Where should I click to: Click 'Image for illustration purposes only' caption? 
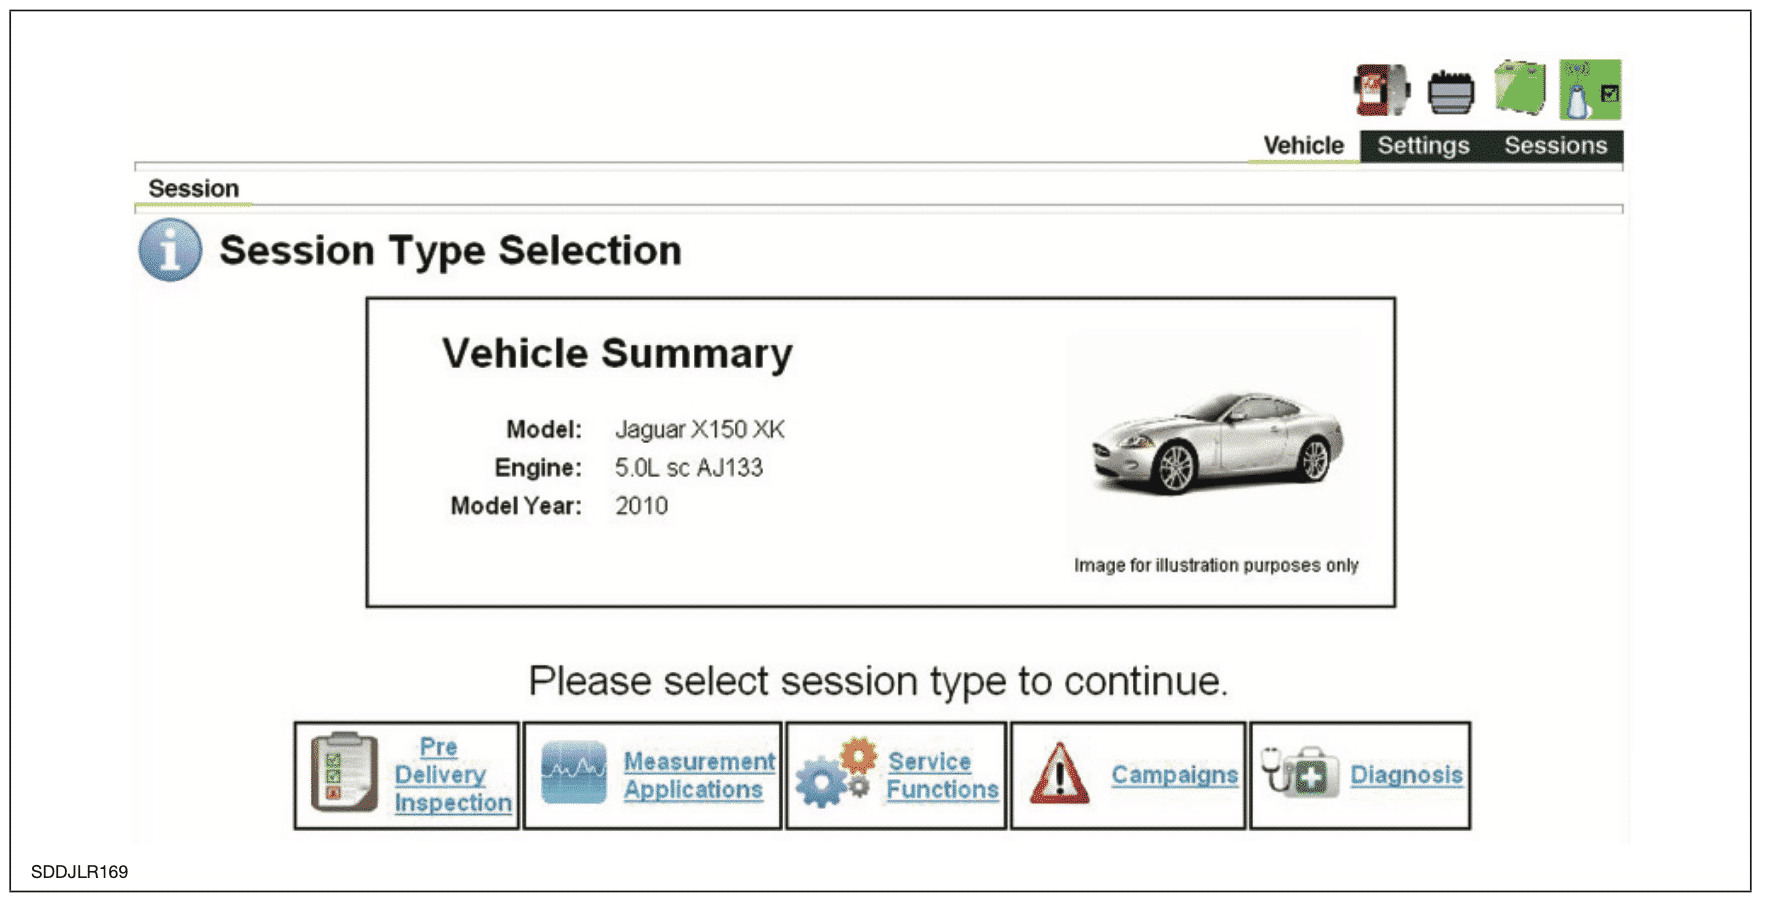click(1216, 566)
